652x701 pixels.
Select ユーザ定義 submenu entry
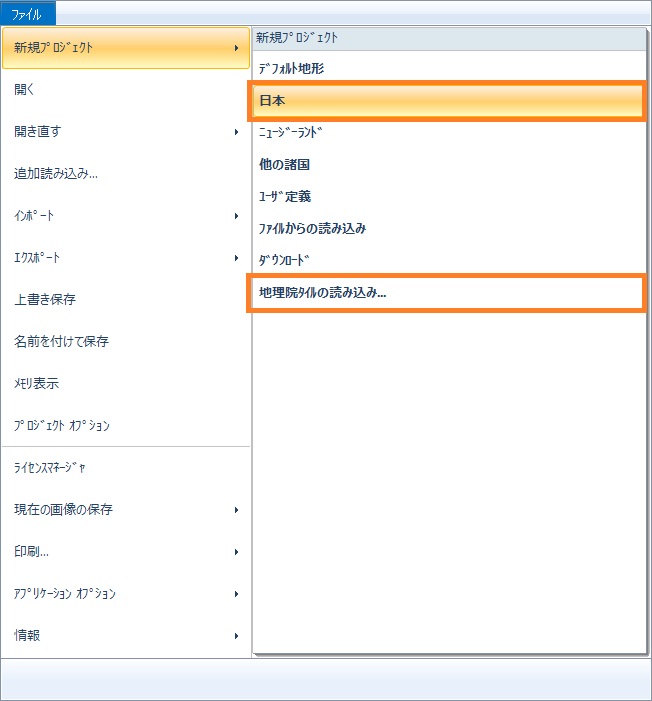[x=449, y=196]
